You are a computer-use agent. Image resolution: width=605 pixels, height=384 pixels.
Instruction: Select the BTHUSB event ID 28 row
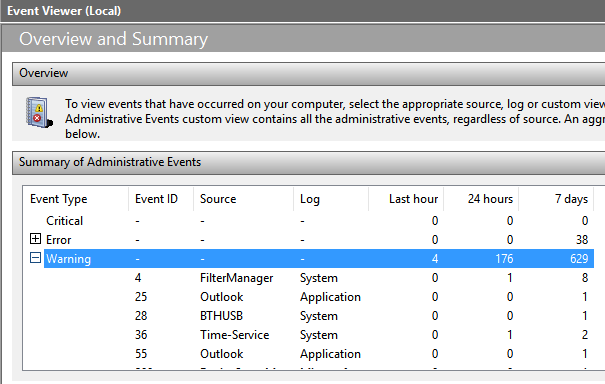[x=308, y=316]
